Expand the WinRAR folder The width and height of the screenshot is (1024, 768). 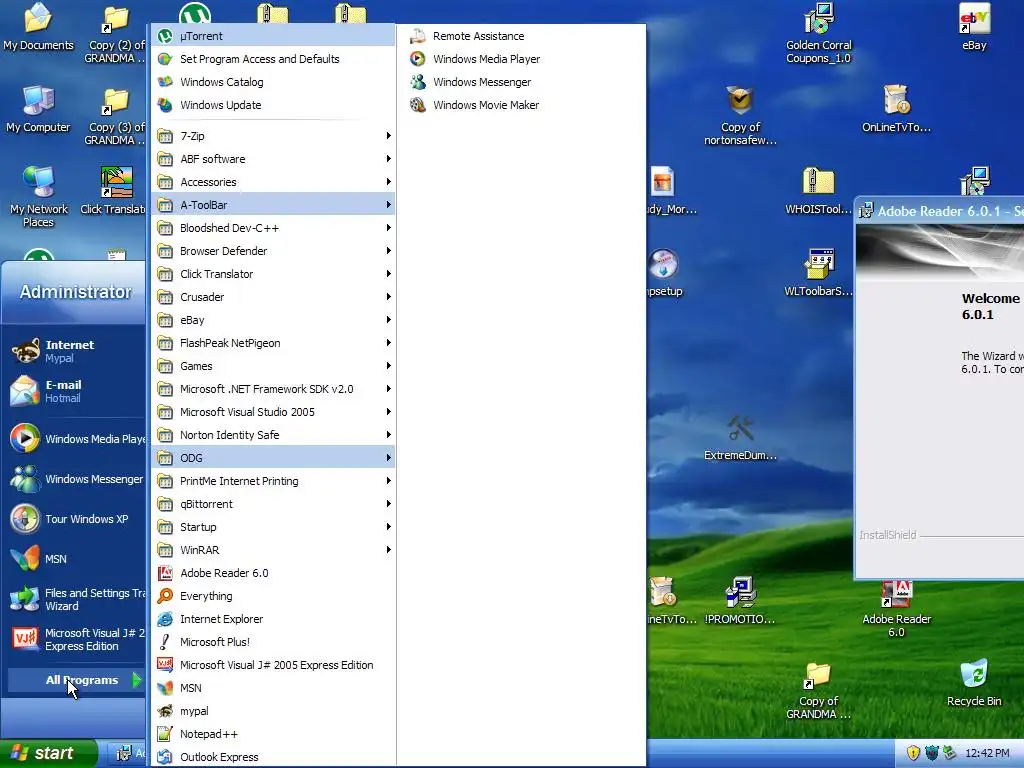coord(273,550)
